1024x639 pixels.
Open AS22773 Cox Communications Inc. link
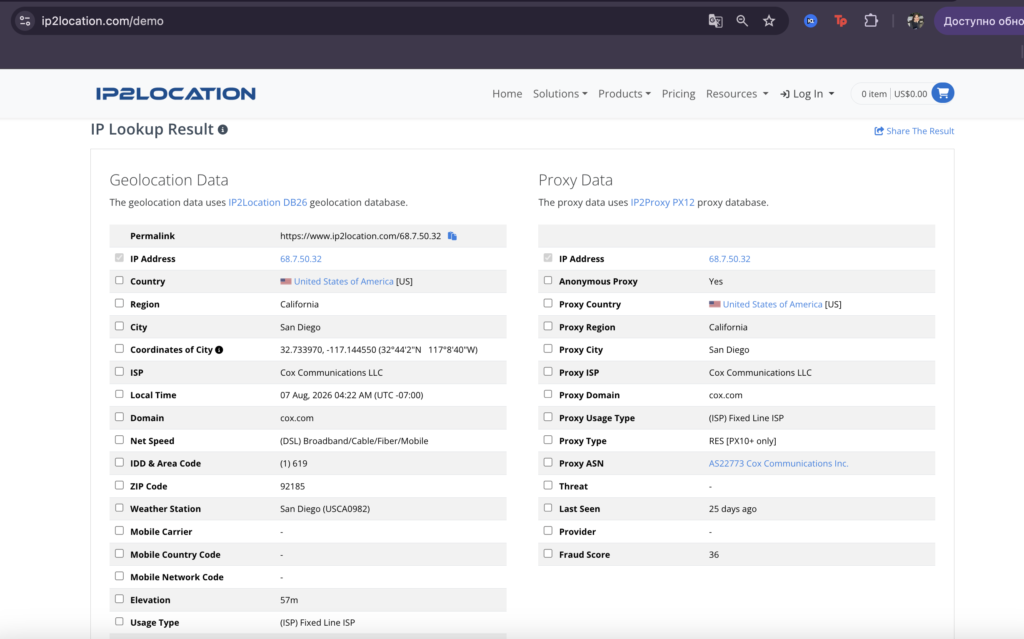point(778,463)
